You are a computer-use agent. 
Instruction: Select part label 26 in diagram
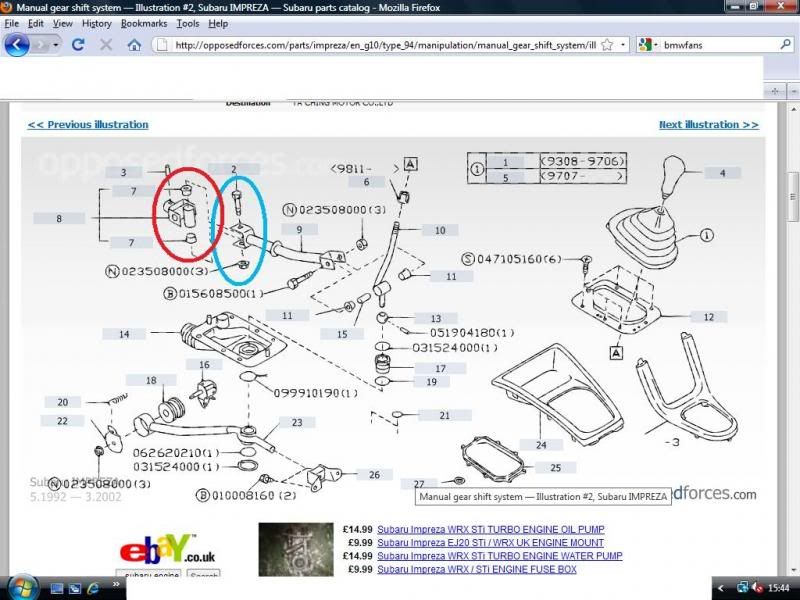click(374, 474)
